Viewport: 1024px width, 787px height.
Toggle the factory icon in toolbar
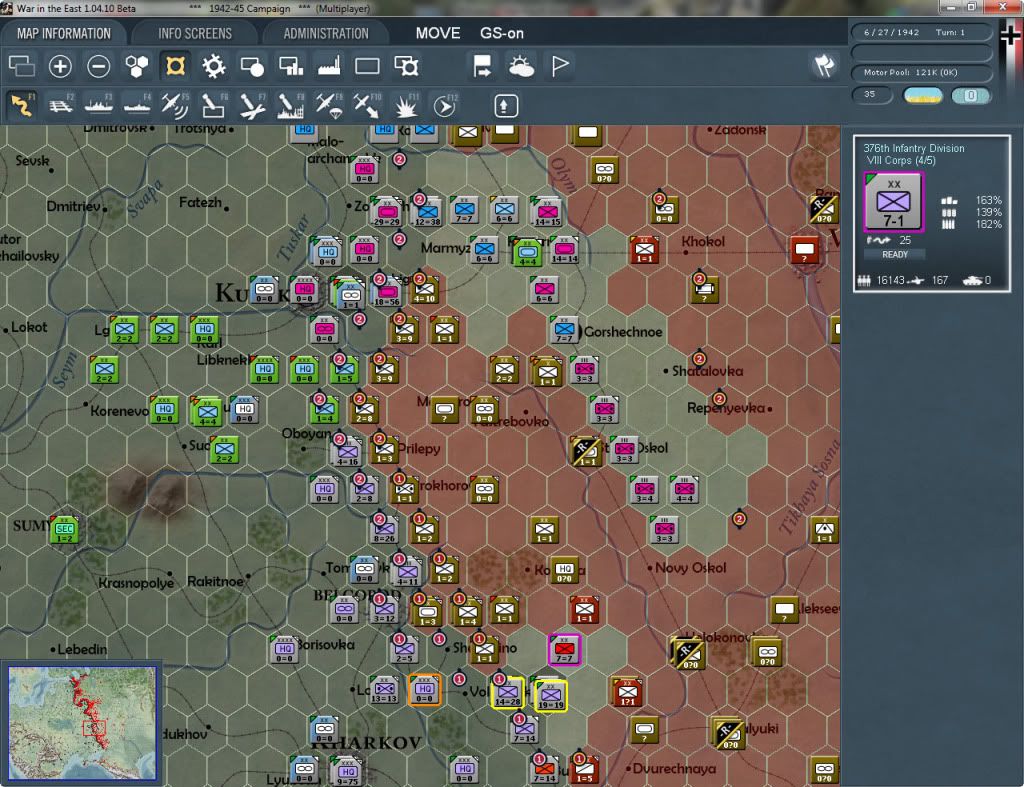(x=329, y=66)
